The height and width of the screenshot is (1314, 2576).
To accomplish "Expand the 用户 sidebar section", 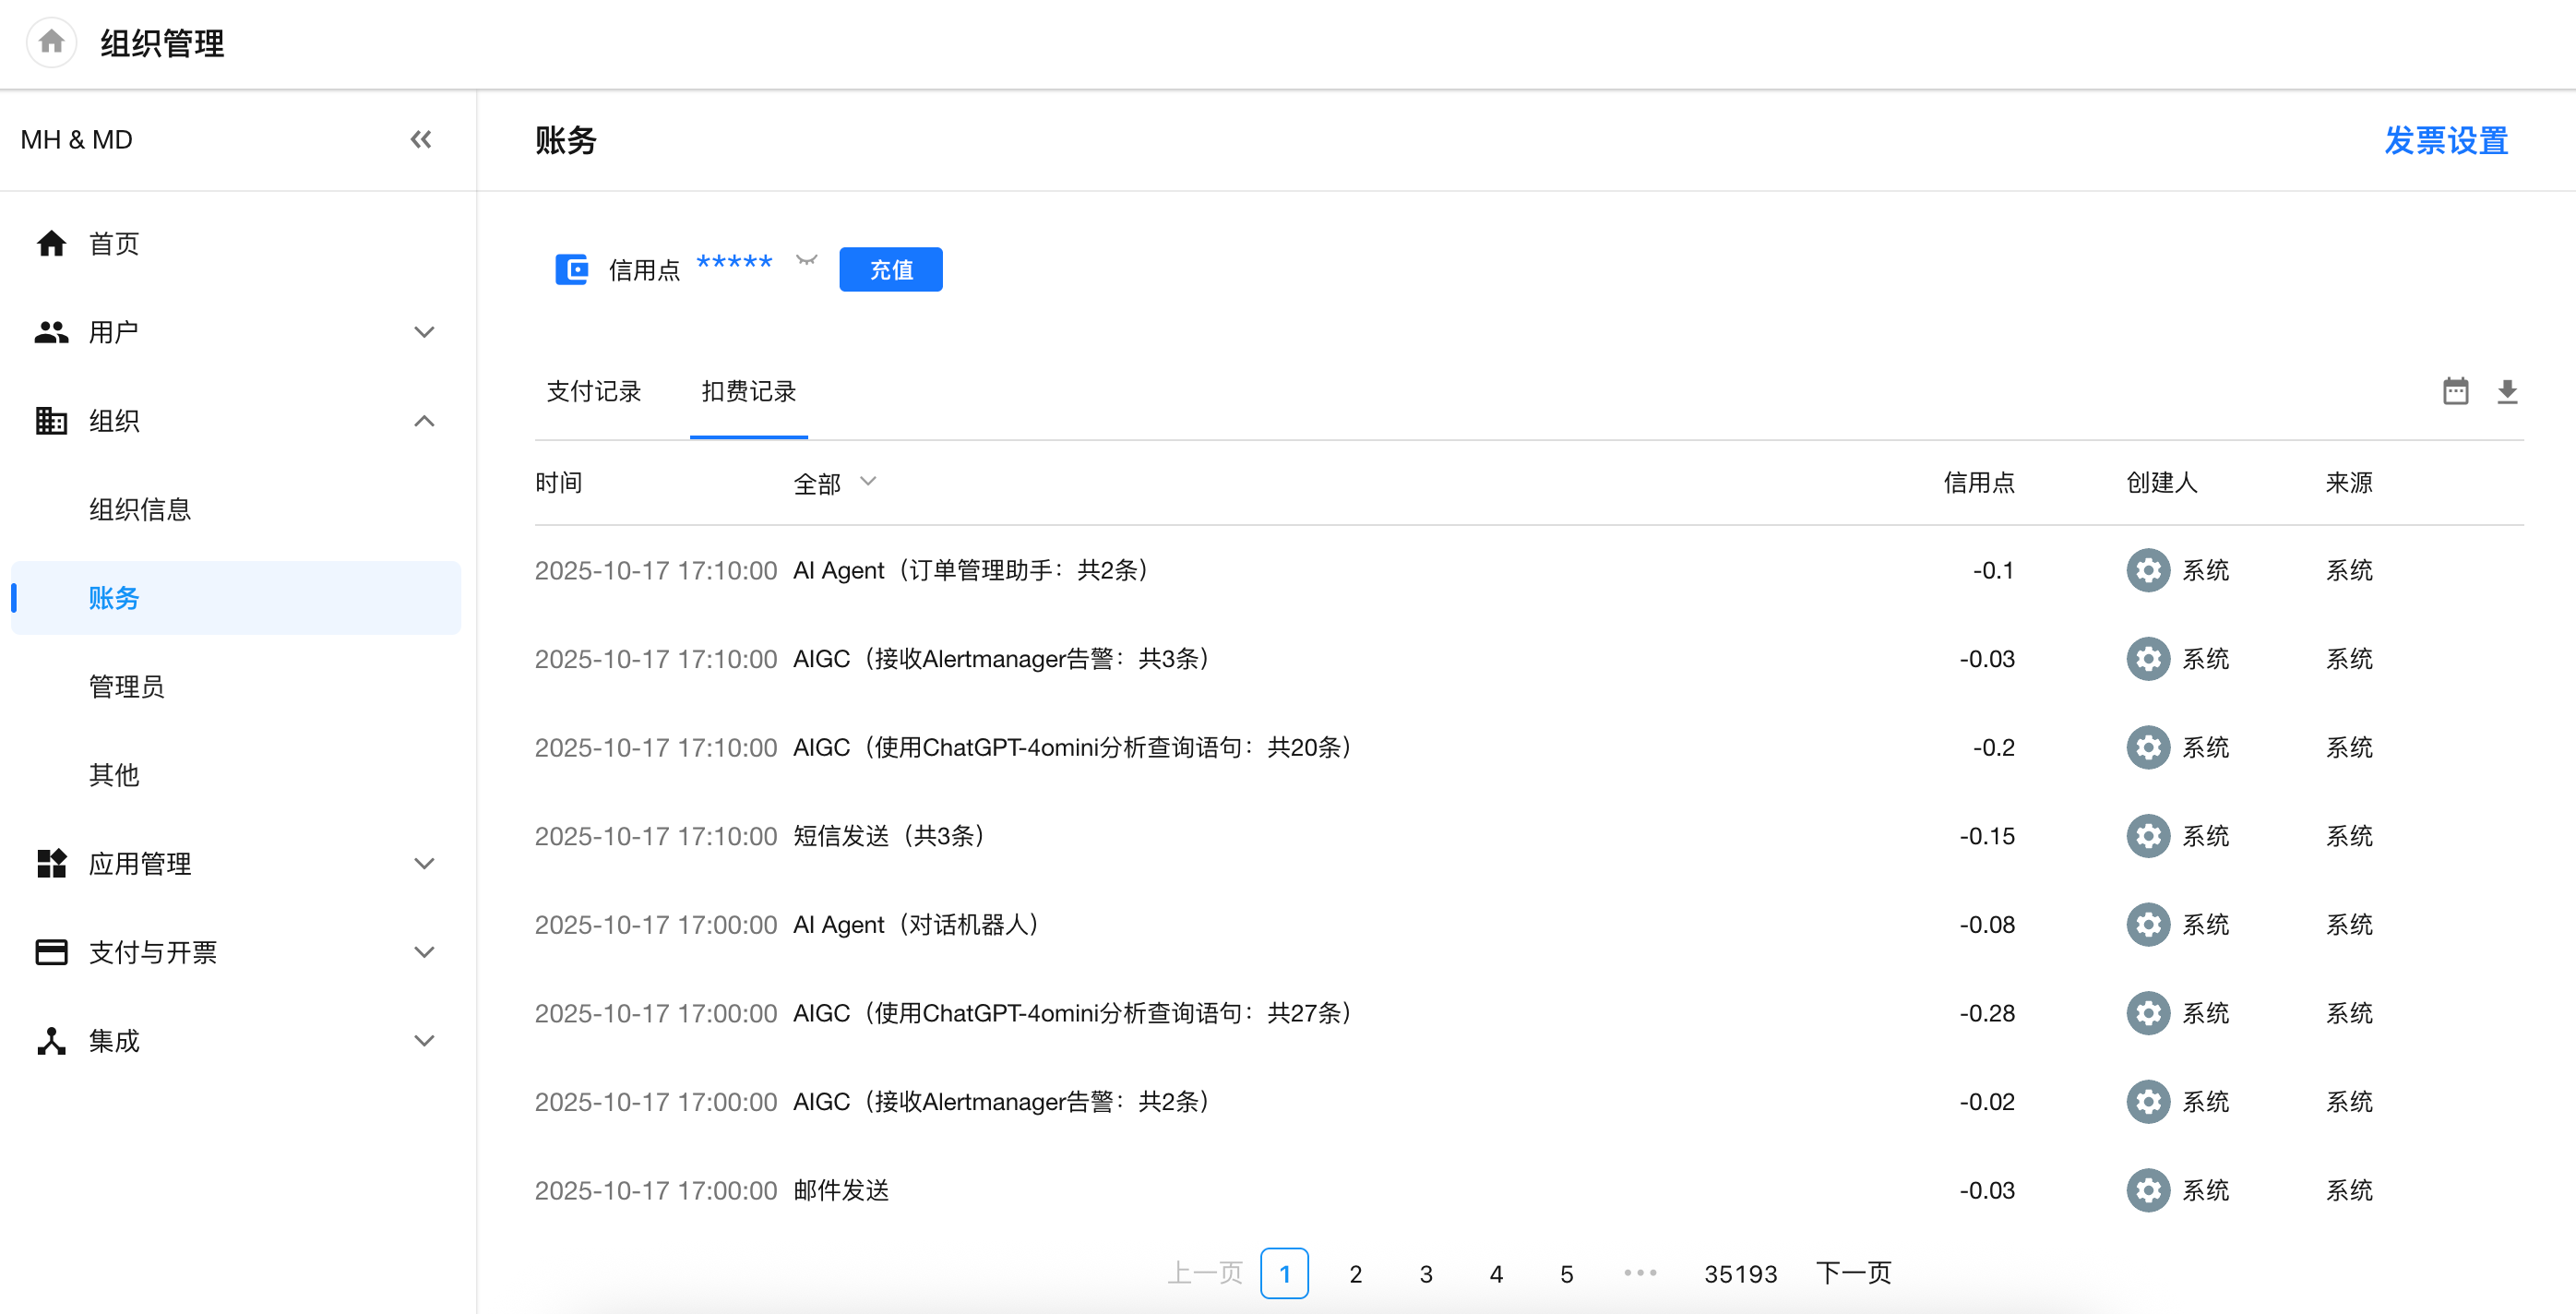I will point(424,332).
